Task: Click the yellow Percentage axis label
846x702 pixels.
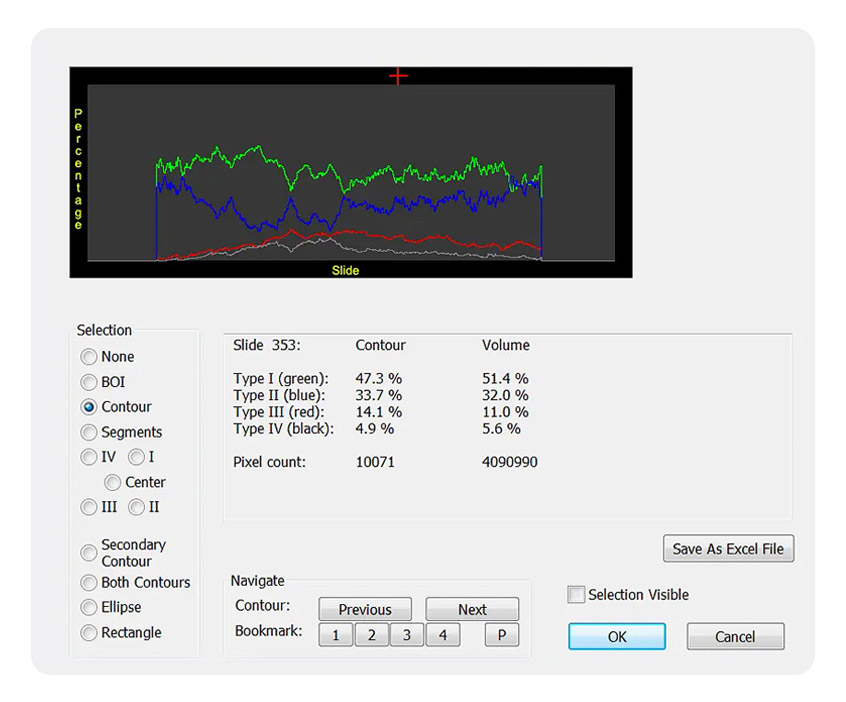Action: click(78, 169)
